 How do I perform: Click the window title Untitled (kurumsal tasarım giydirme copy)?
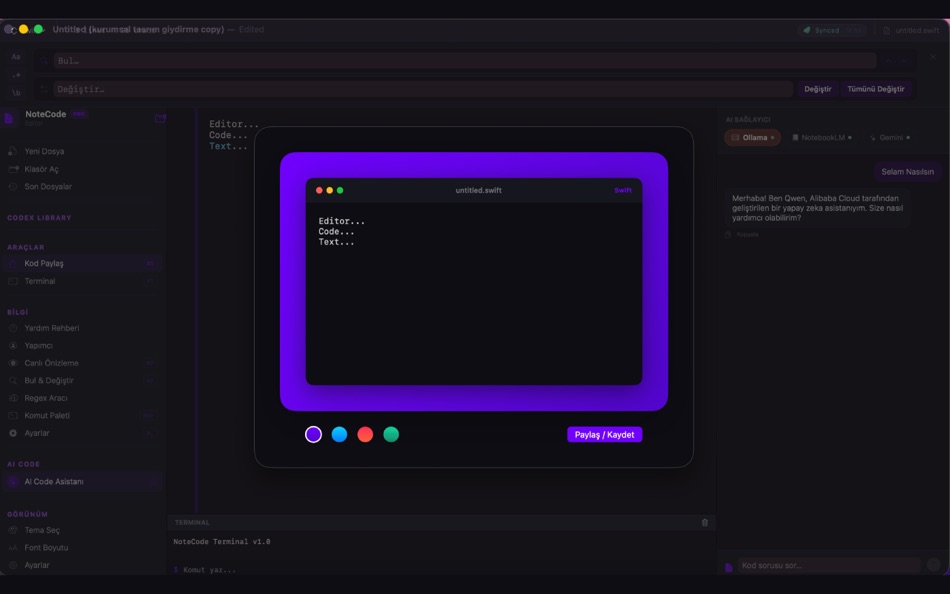tap(138, 29)
